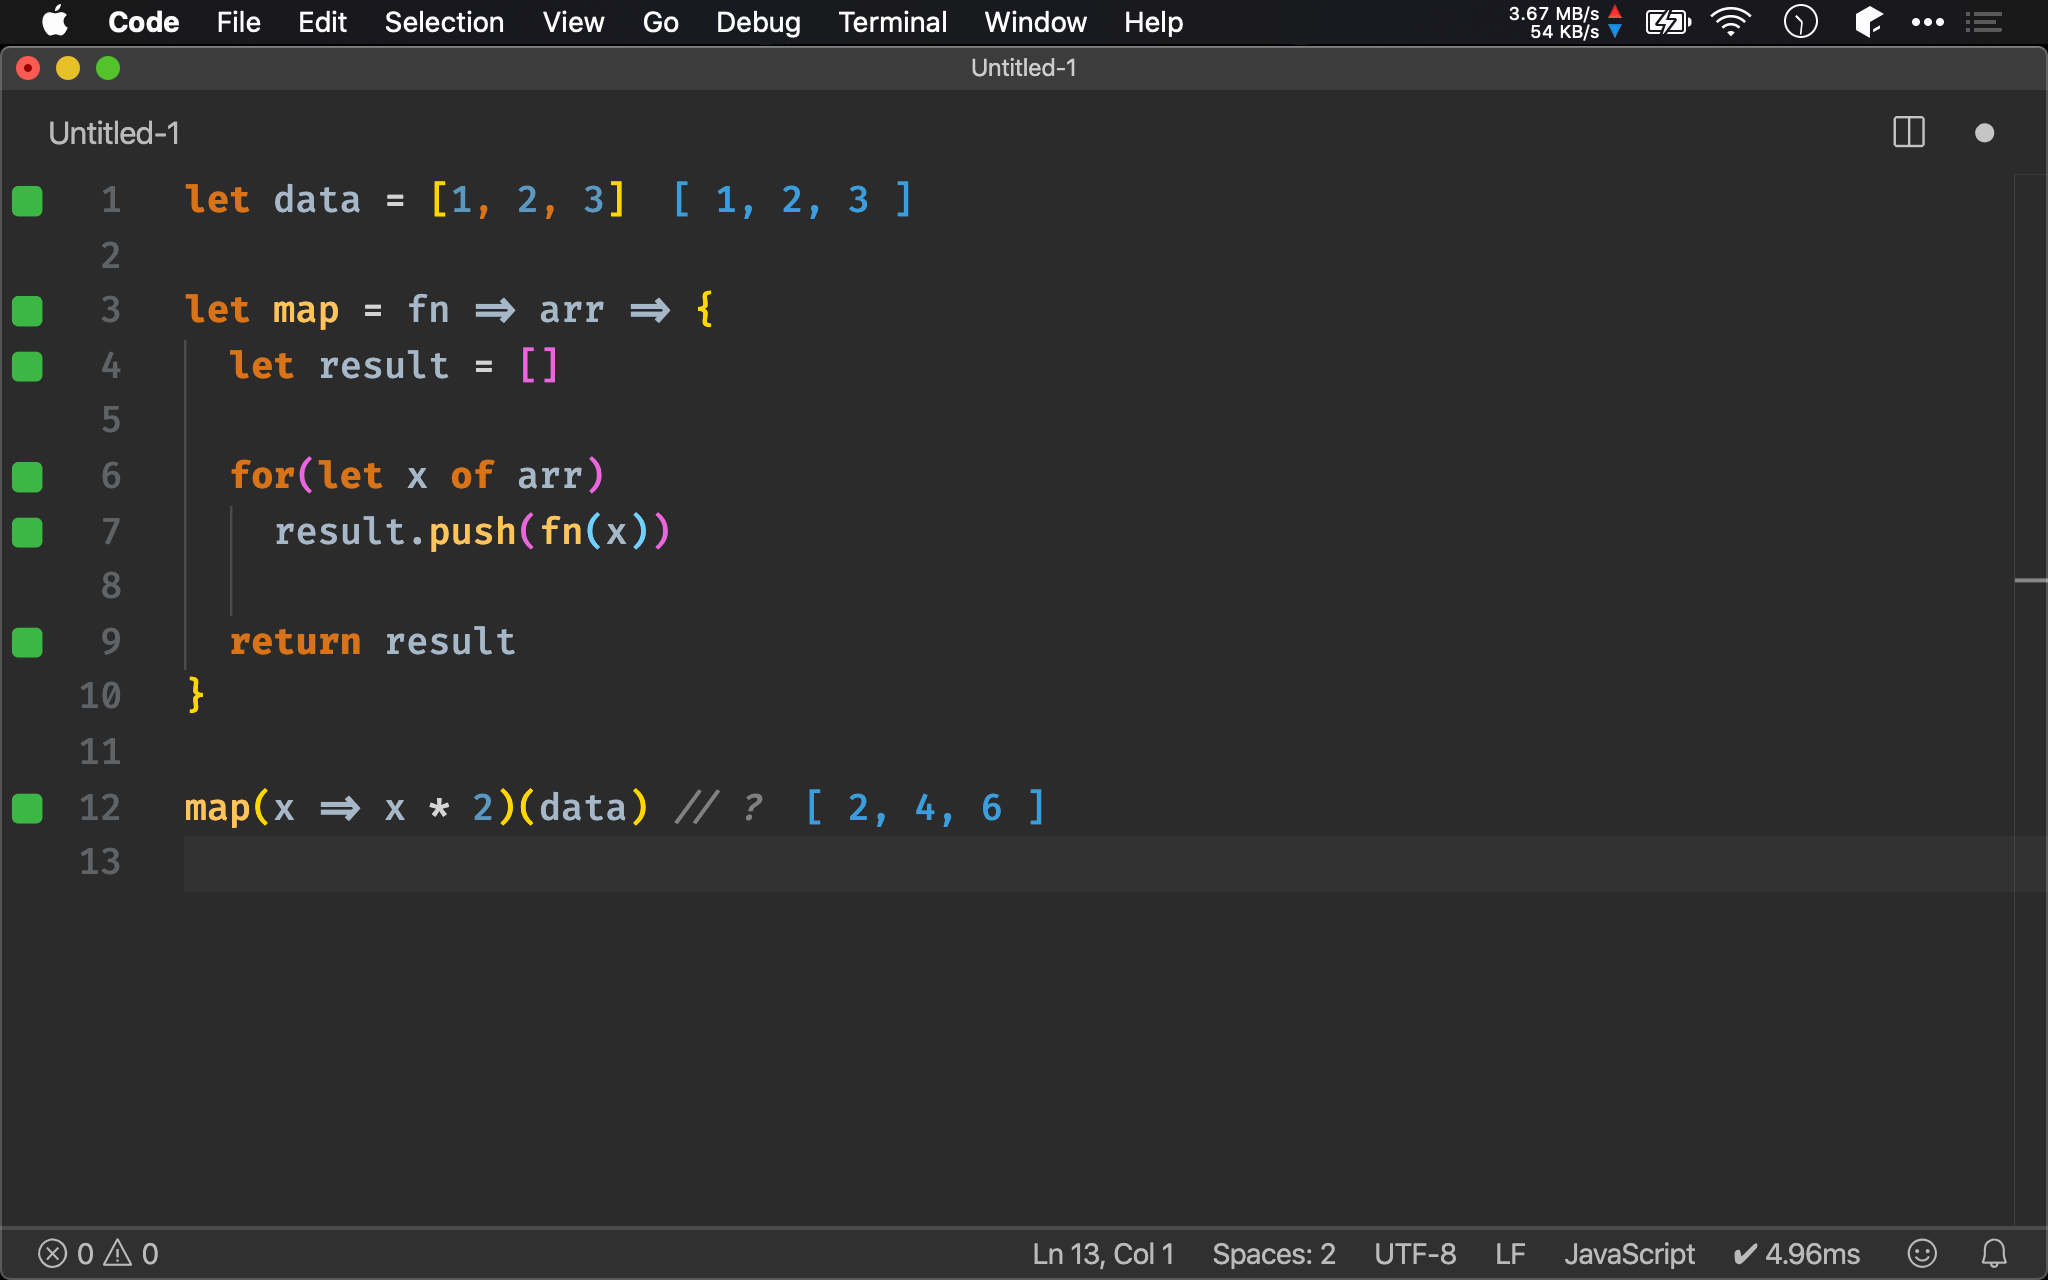Open the Edit menu
This screenshot has height=1280, width=2048.
(322, 22)
